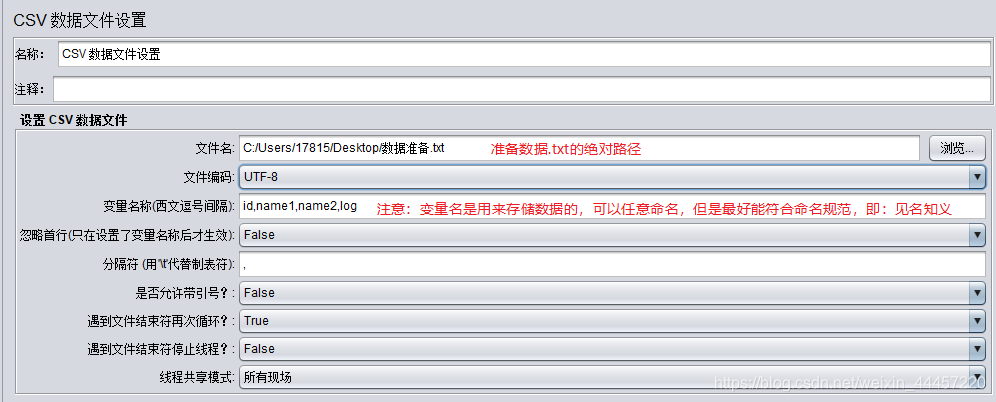Click the arrow of 是否允许带引号 combo box
The image size is (996, 402).
[x=977, y=293]
